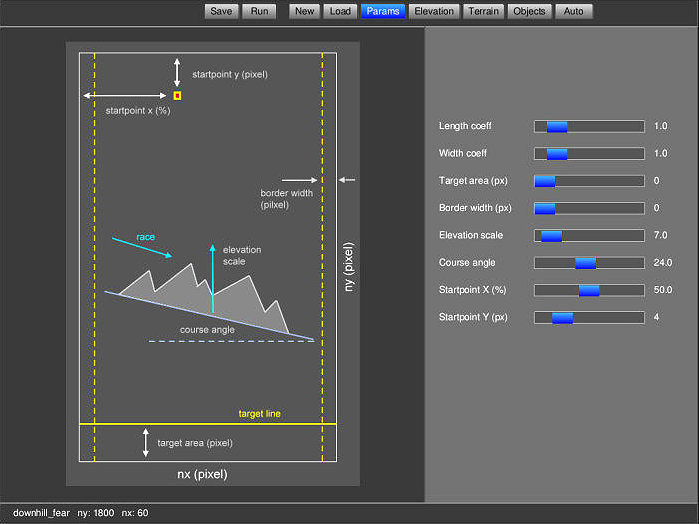Screen dimensions: 699x524
Task: Click the Border width (px) slider handle
Action: 545,208
